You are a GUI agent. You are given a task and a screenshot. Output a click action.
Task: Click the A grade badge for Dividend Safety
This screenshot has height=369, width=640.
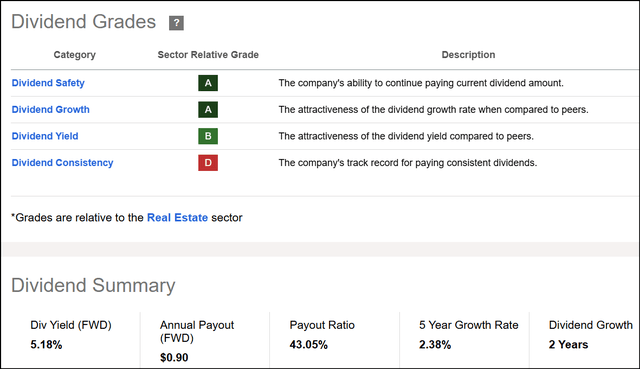coord(208,83)
